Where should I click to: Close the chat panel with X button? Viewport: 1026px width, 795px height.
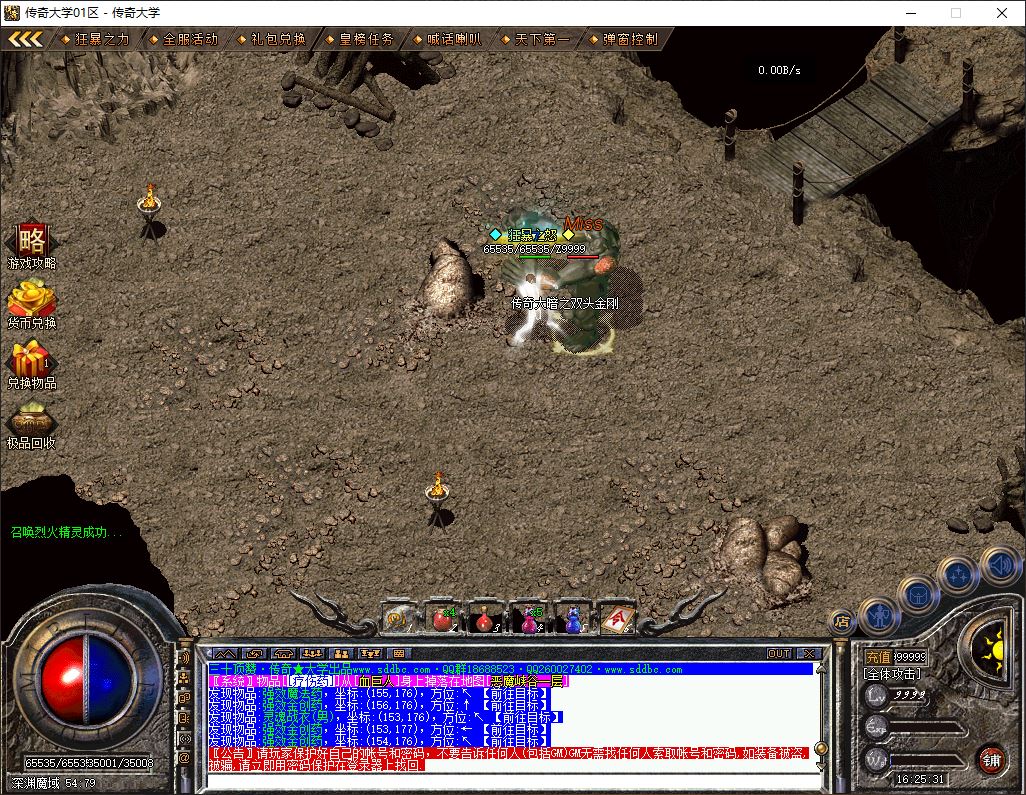point(809,654)
